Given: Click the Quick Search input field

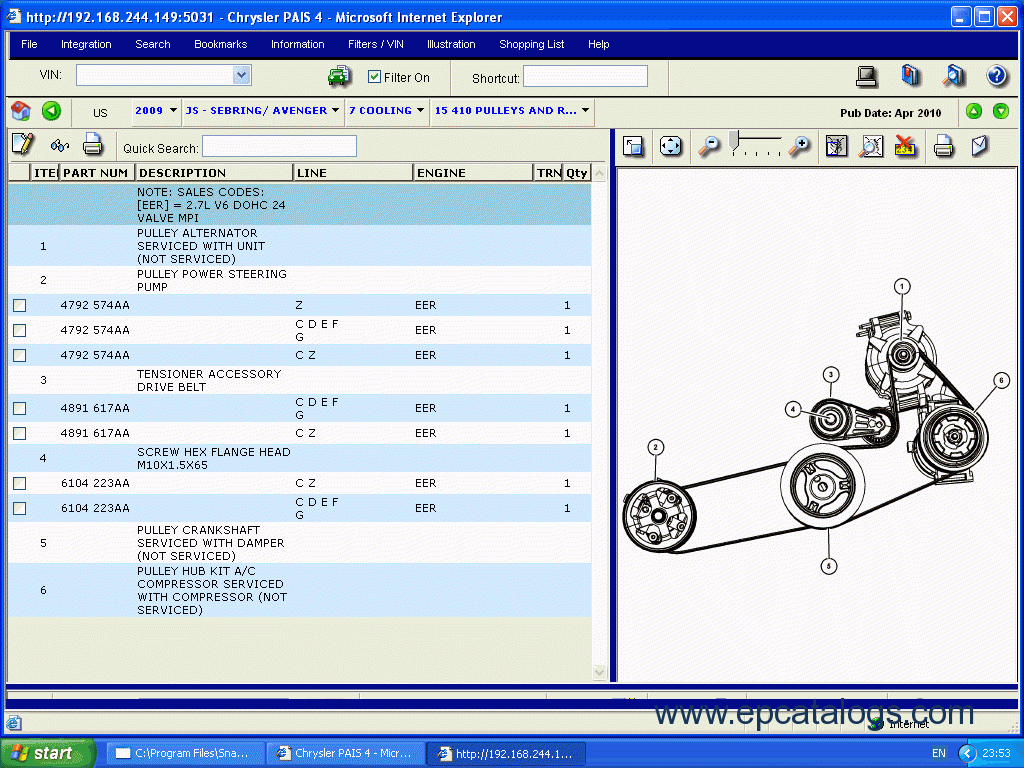Looking at the screenshot, I should (x=280, y=146).
